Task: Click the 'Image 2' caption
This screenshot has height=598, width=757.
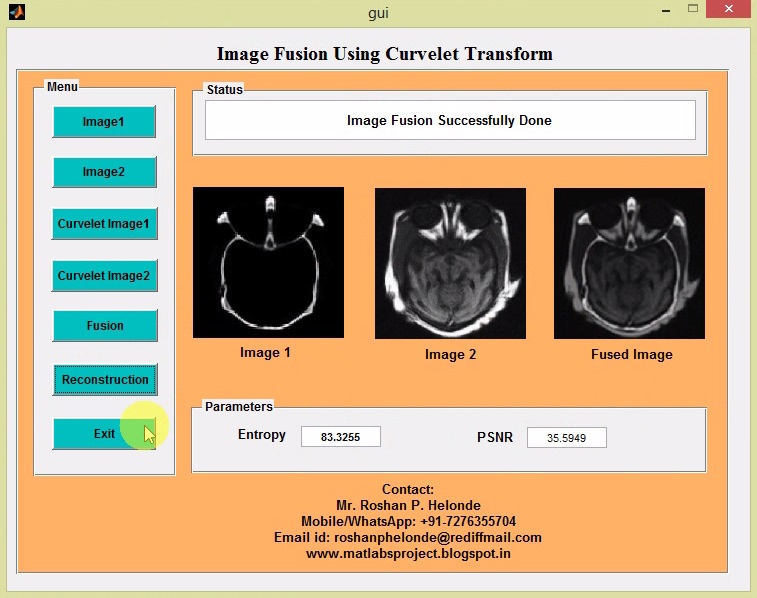Action: [x=450, y=355]
